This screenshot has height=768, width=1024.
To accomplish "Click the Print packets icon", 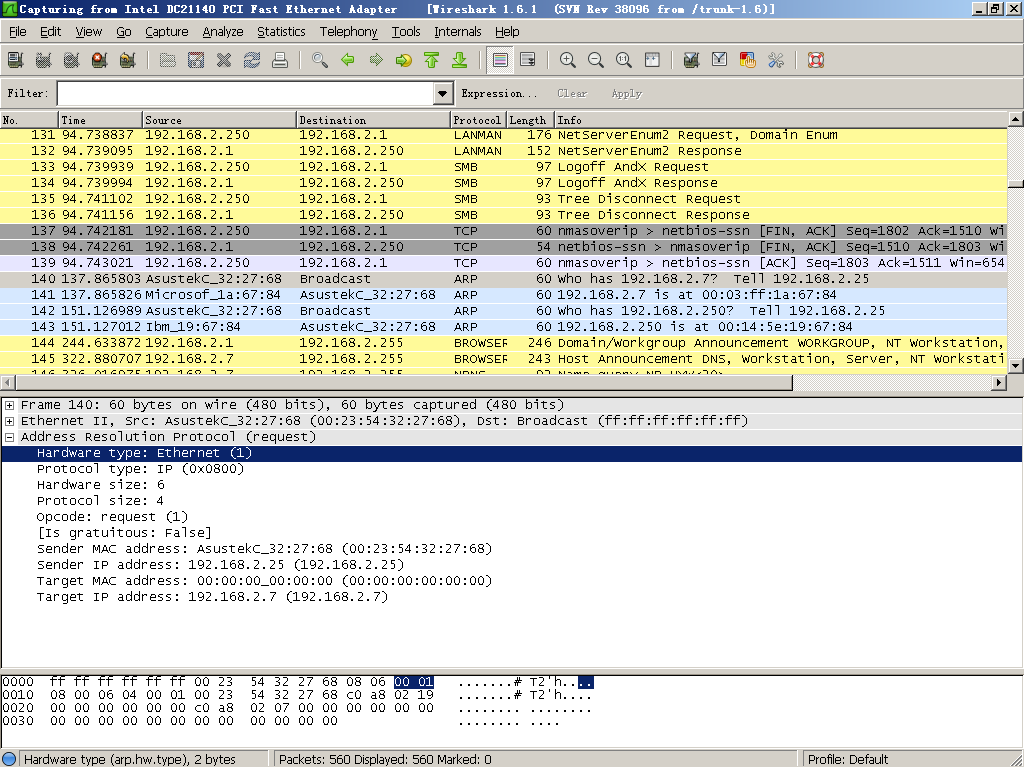I will [280, 60].
